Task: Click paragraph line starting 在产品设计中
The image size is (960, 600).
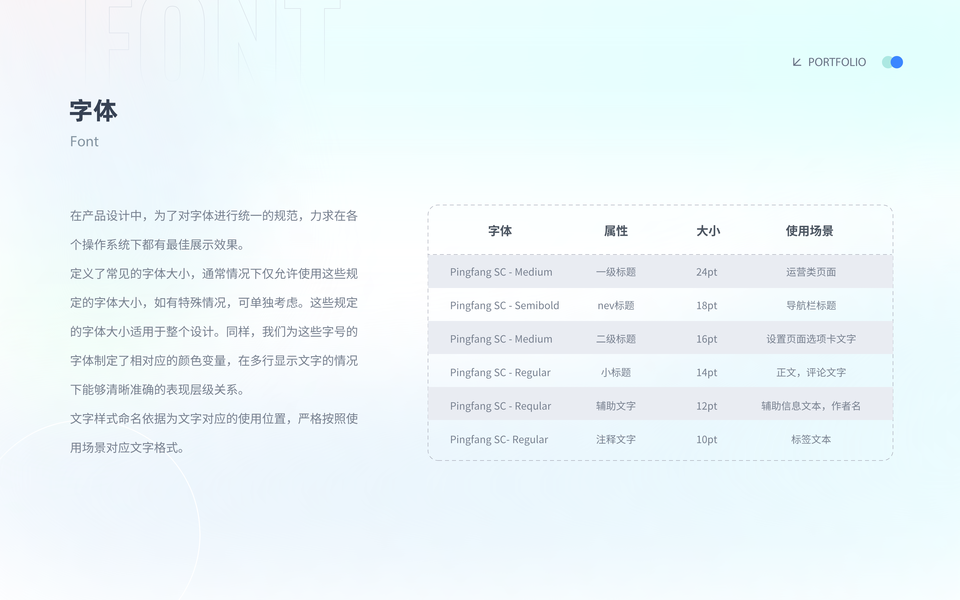Action: [x=214, y=216]
